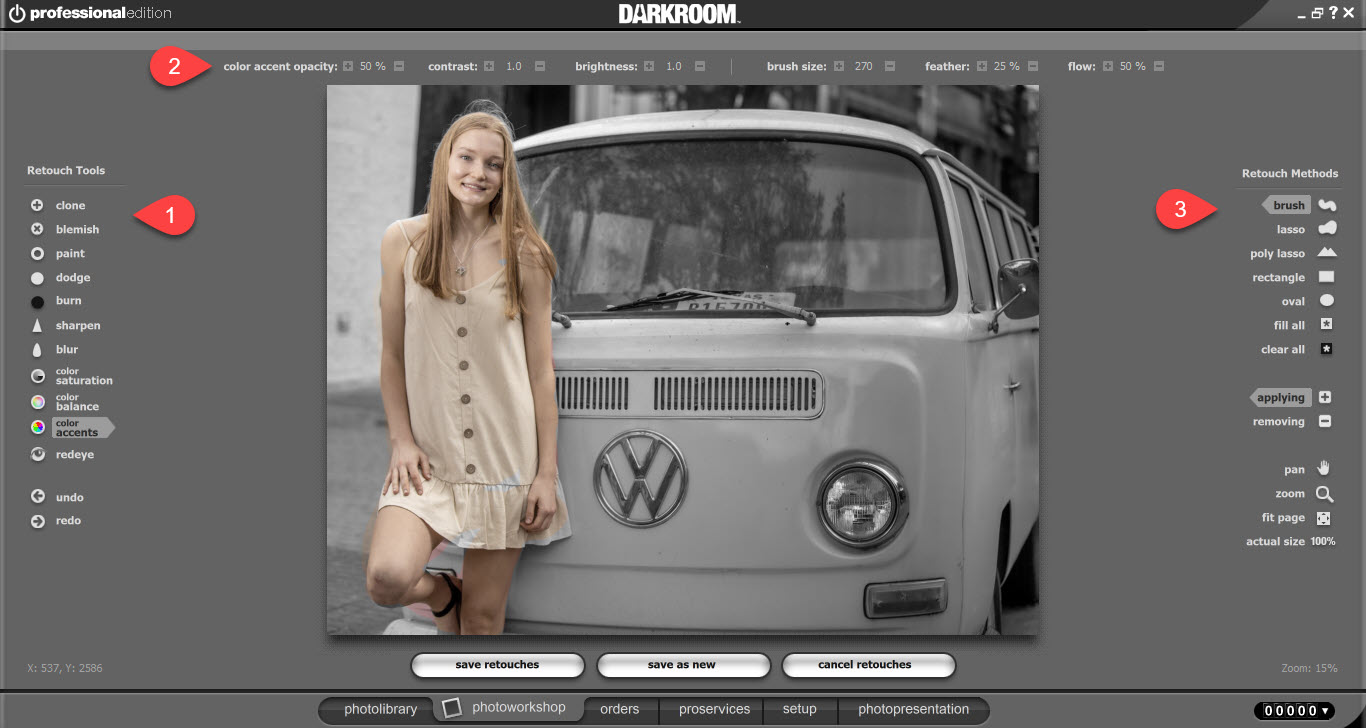Select the brush retouch method

coord(1298,205)
